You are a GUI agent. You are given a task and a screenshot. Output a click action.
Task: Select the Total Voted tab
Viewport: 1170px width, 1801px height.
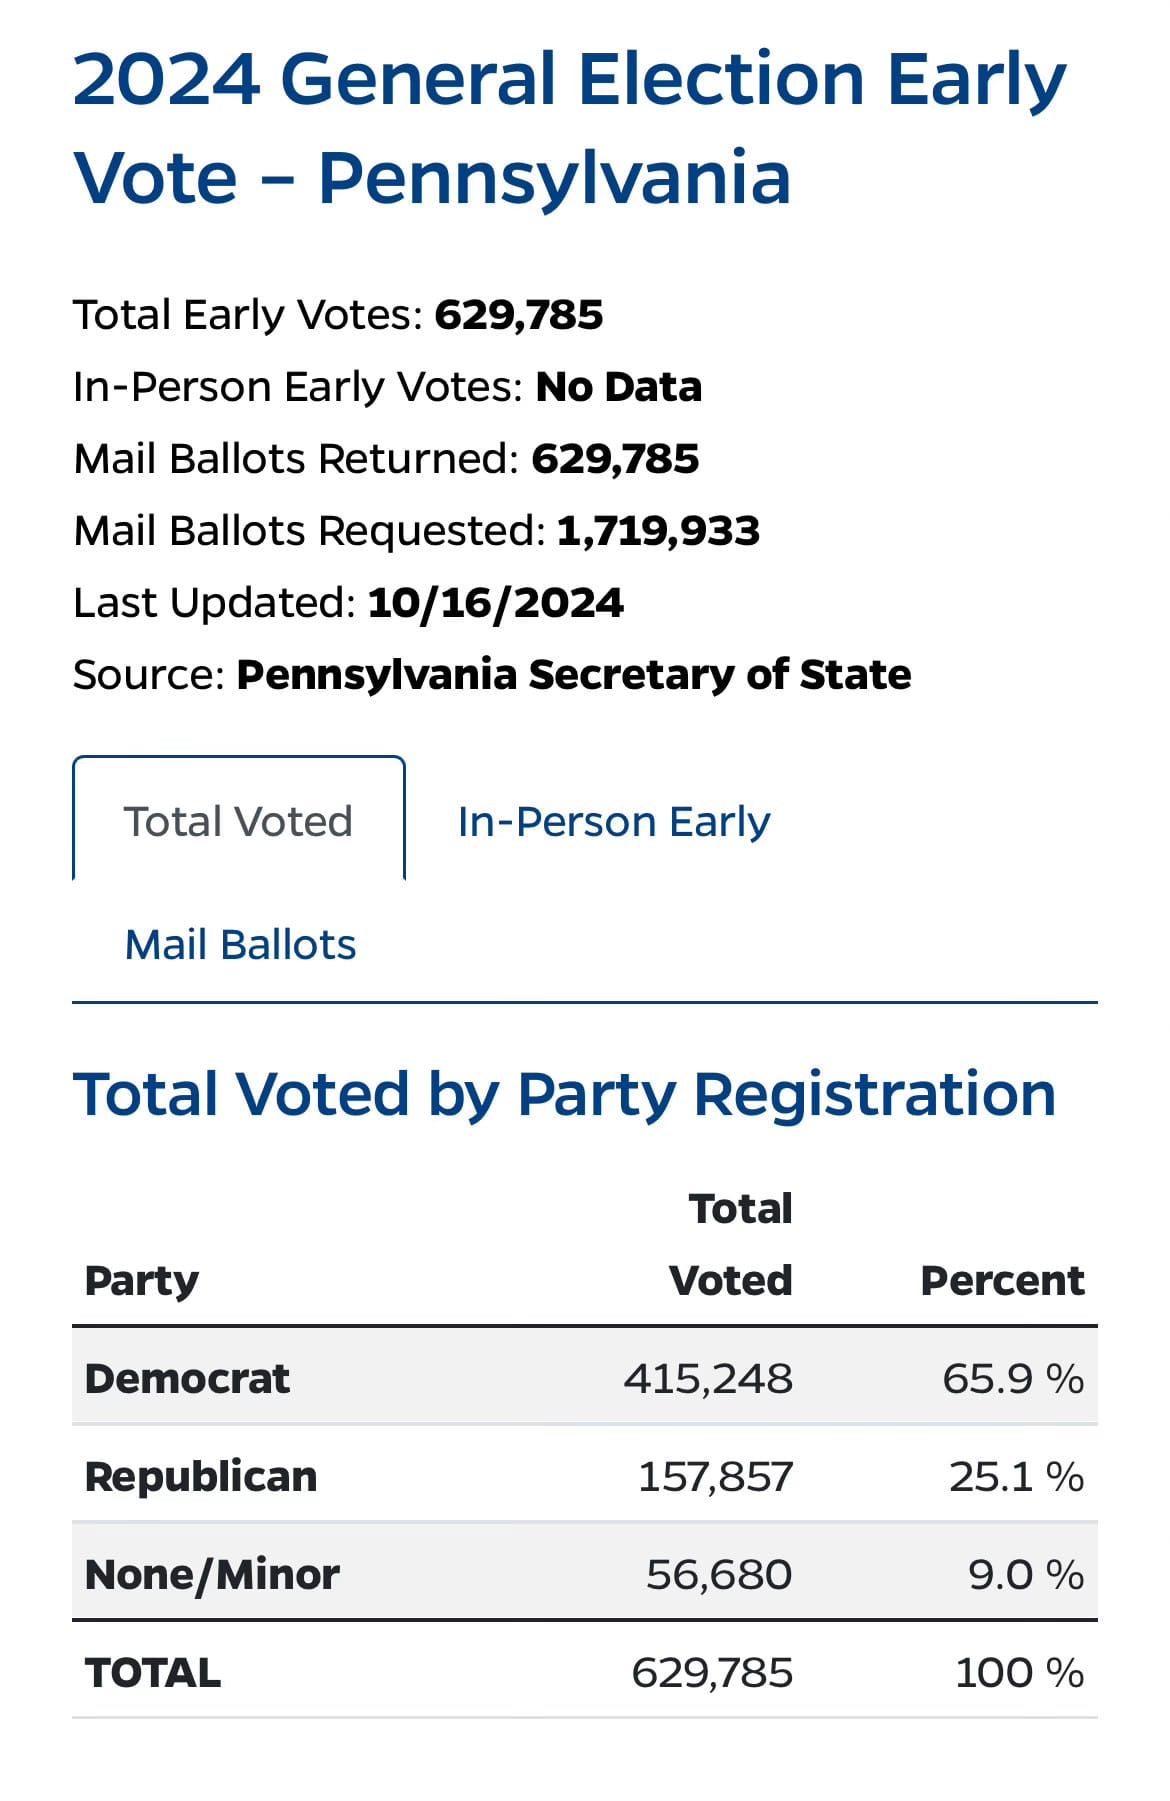238,820
